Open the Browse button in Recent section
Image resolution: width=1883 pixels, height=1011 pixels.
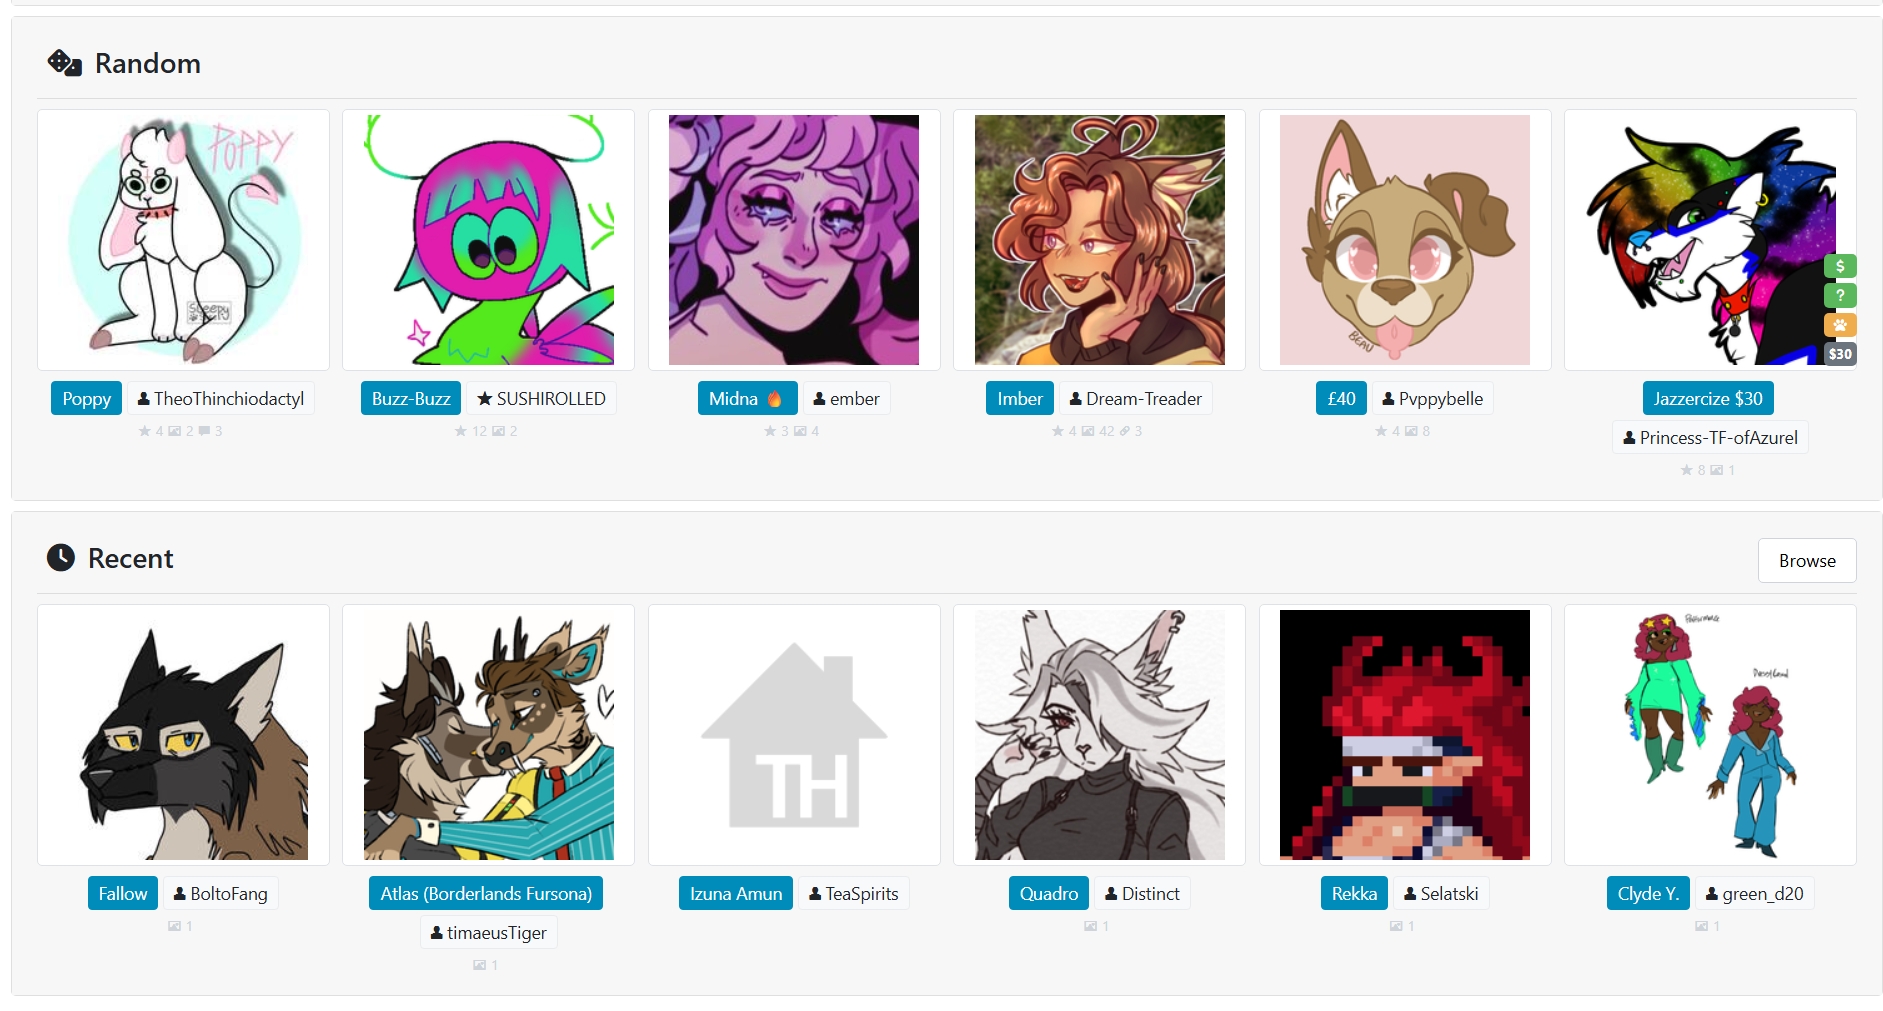click(x=1807, y=561)
